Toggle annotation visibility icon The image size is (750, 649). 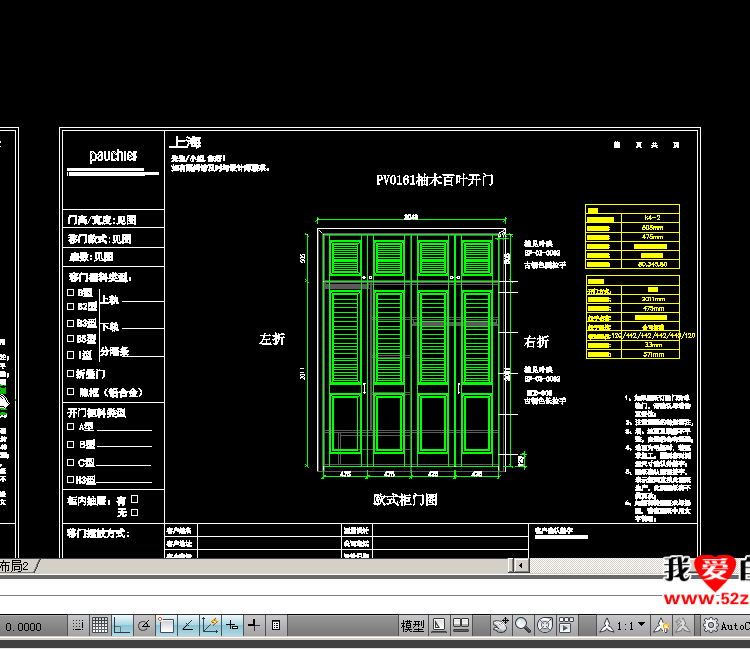pyautogui.click(x=662, y=625)
